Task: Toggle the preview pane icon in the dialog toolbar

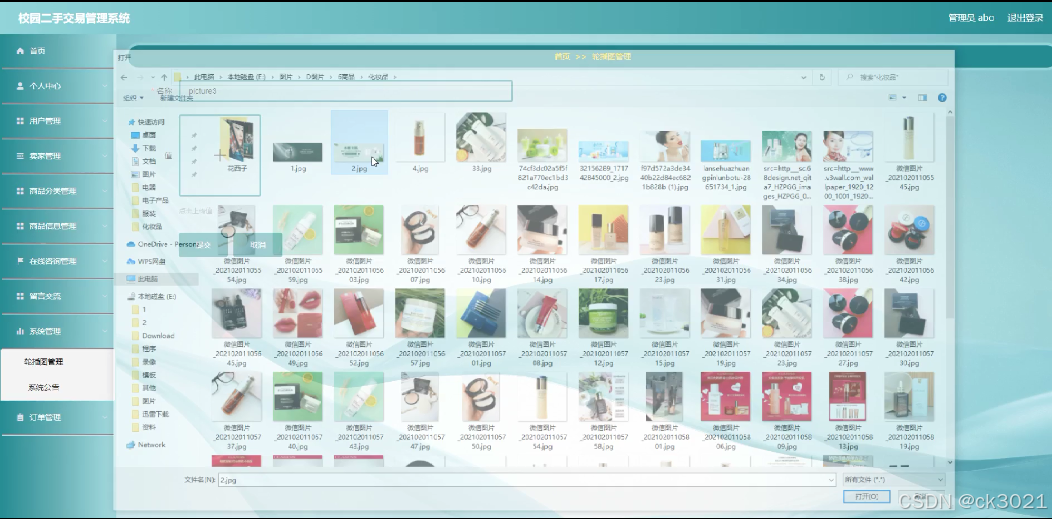Action: [923, 98]
